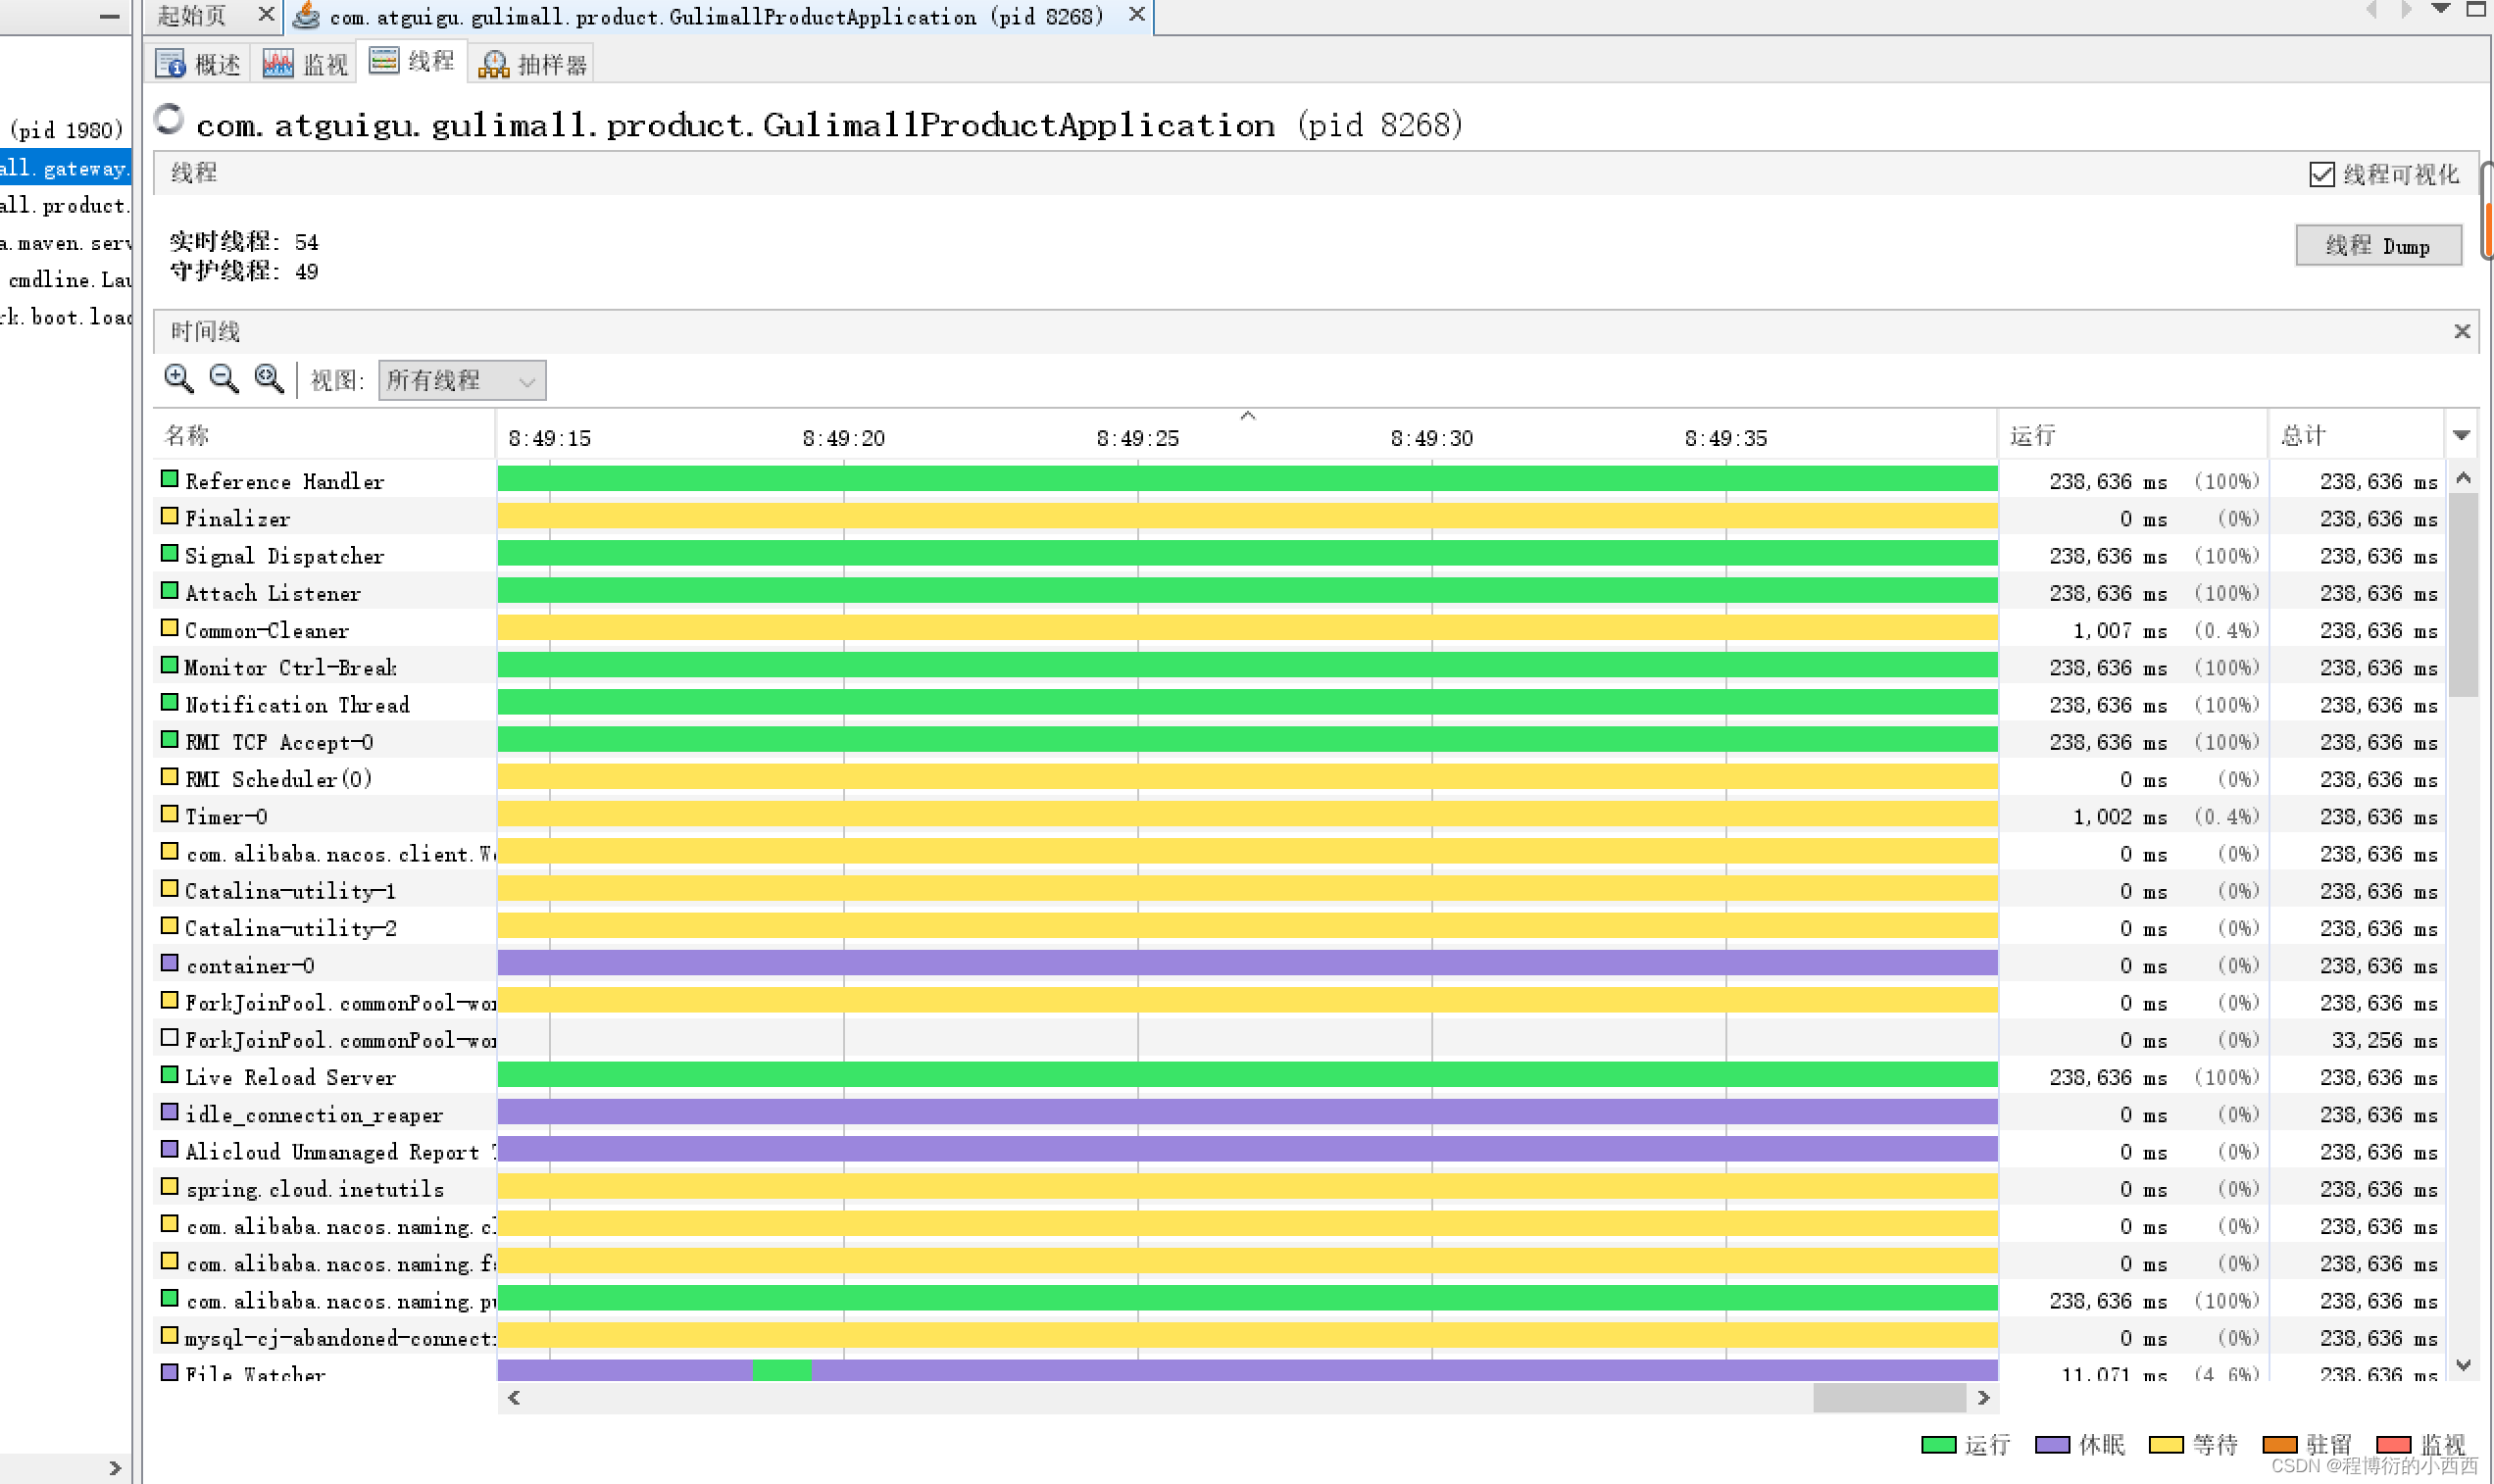The height and width of the screenshot is (1484, 2494).
Task: Click the container-0 thread state square
Action: pos(170,964)
